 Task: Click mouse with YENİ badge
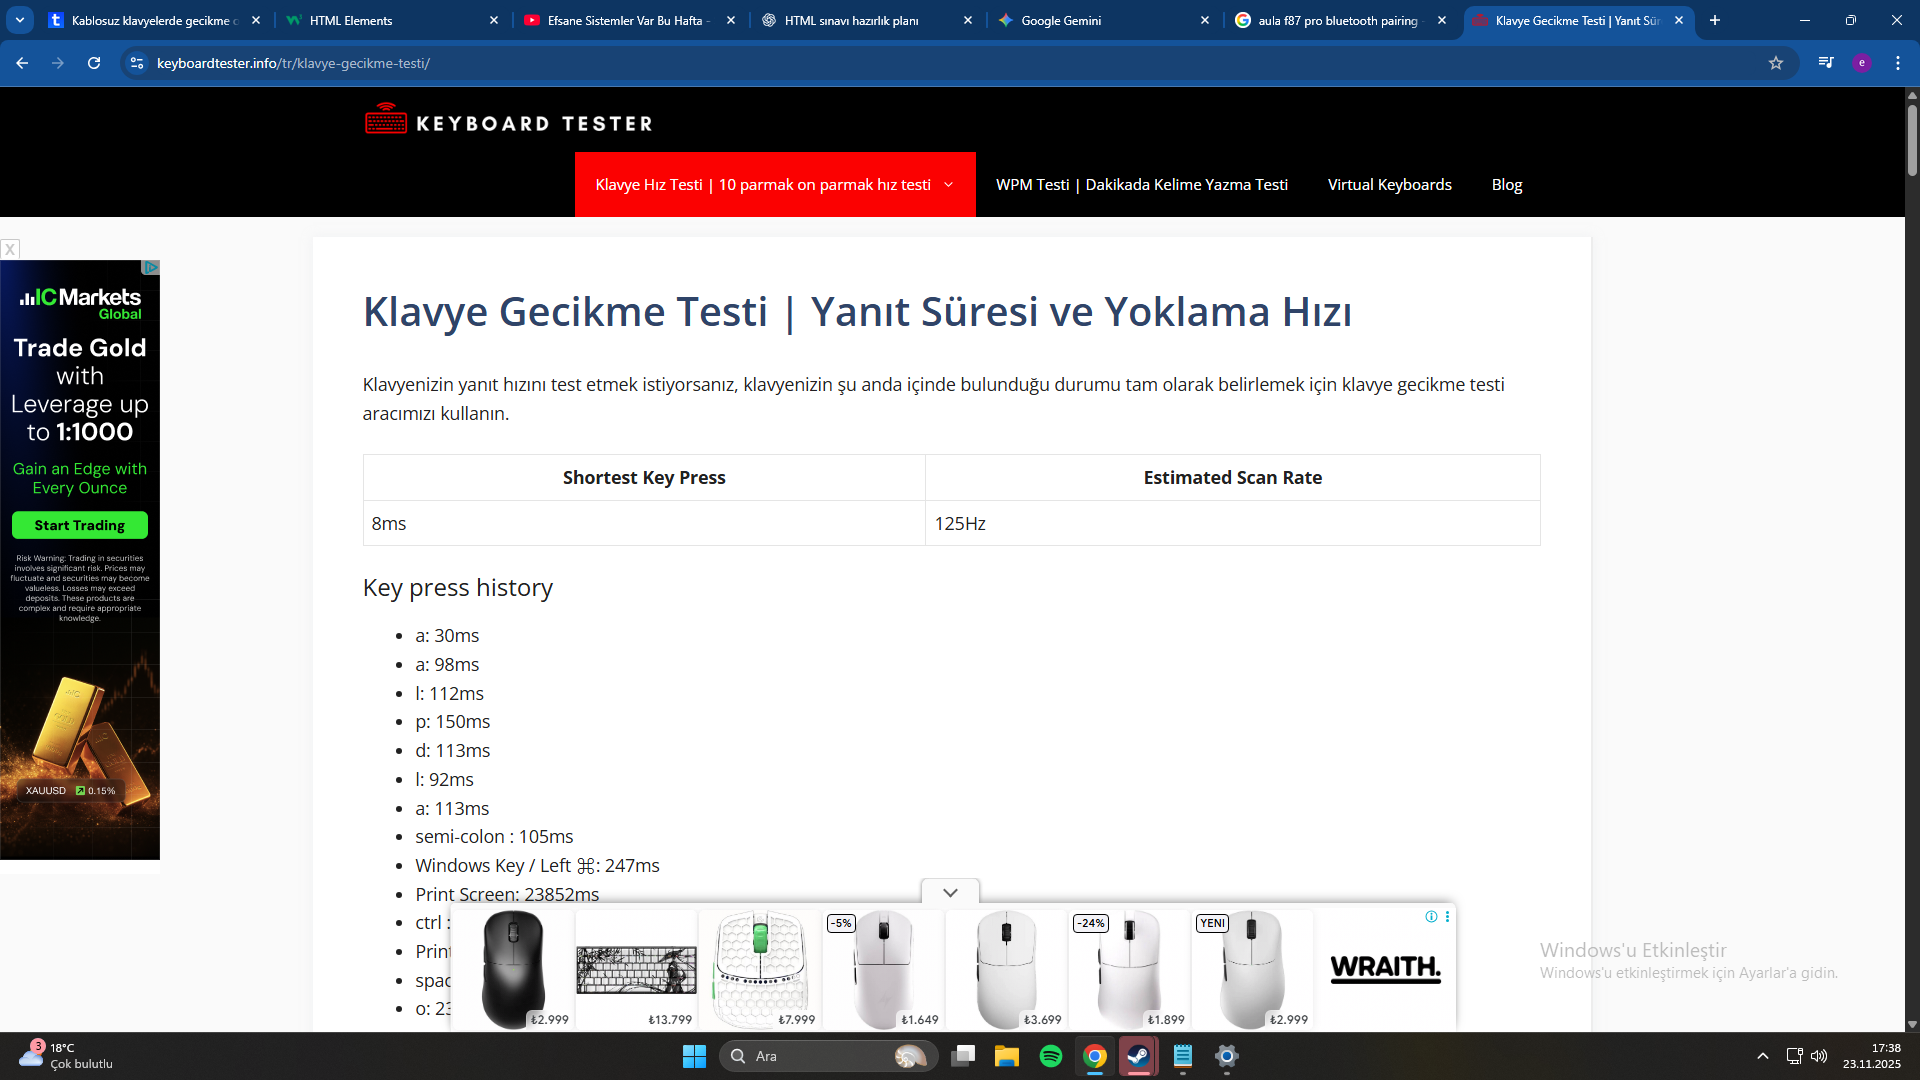[1252, 969]
